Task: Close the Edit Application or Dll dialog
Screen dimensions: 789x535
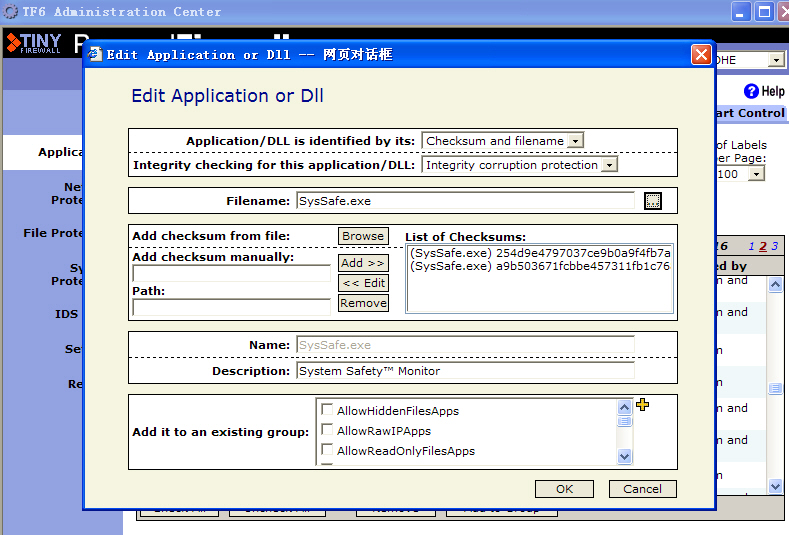Action: pyautogui.click(x=701, y=54)
